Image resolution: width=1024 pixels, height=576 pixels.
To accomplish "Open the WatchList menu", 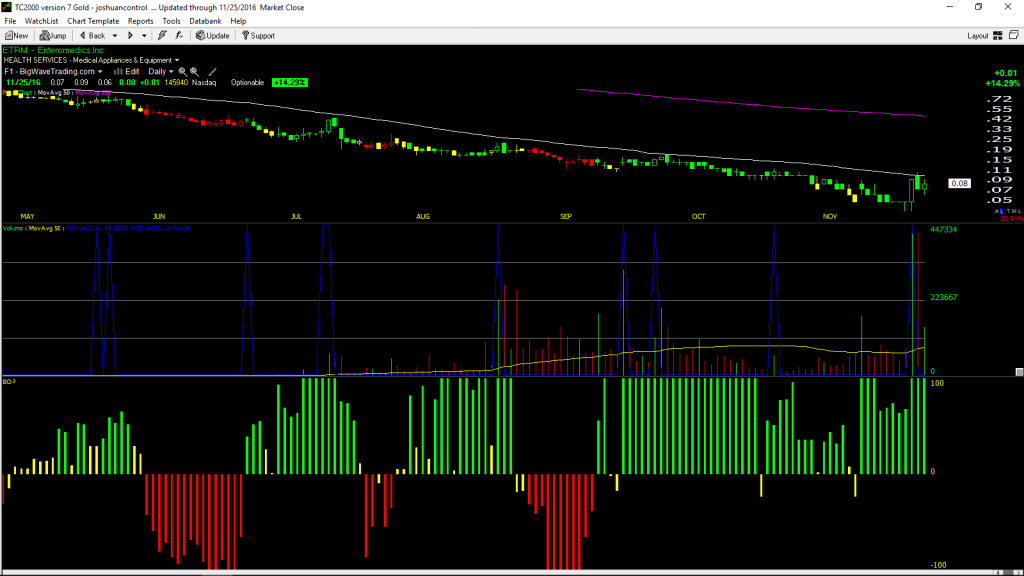I will pos(41,21).
